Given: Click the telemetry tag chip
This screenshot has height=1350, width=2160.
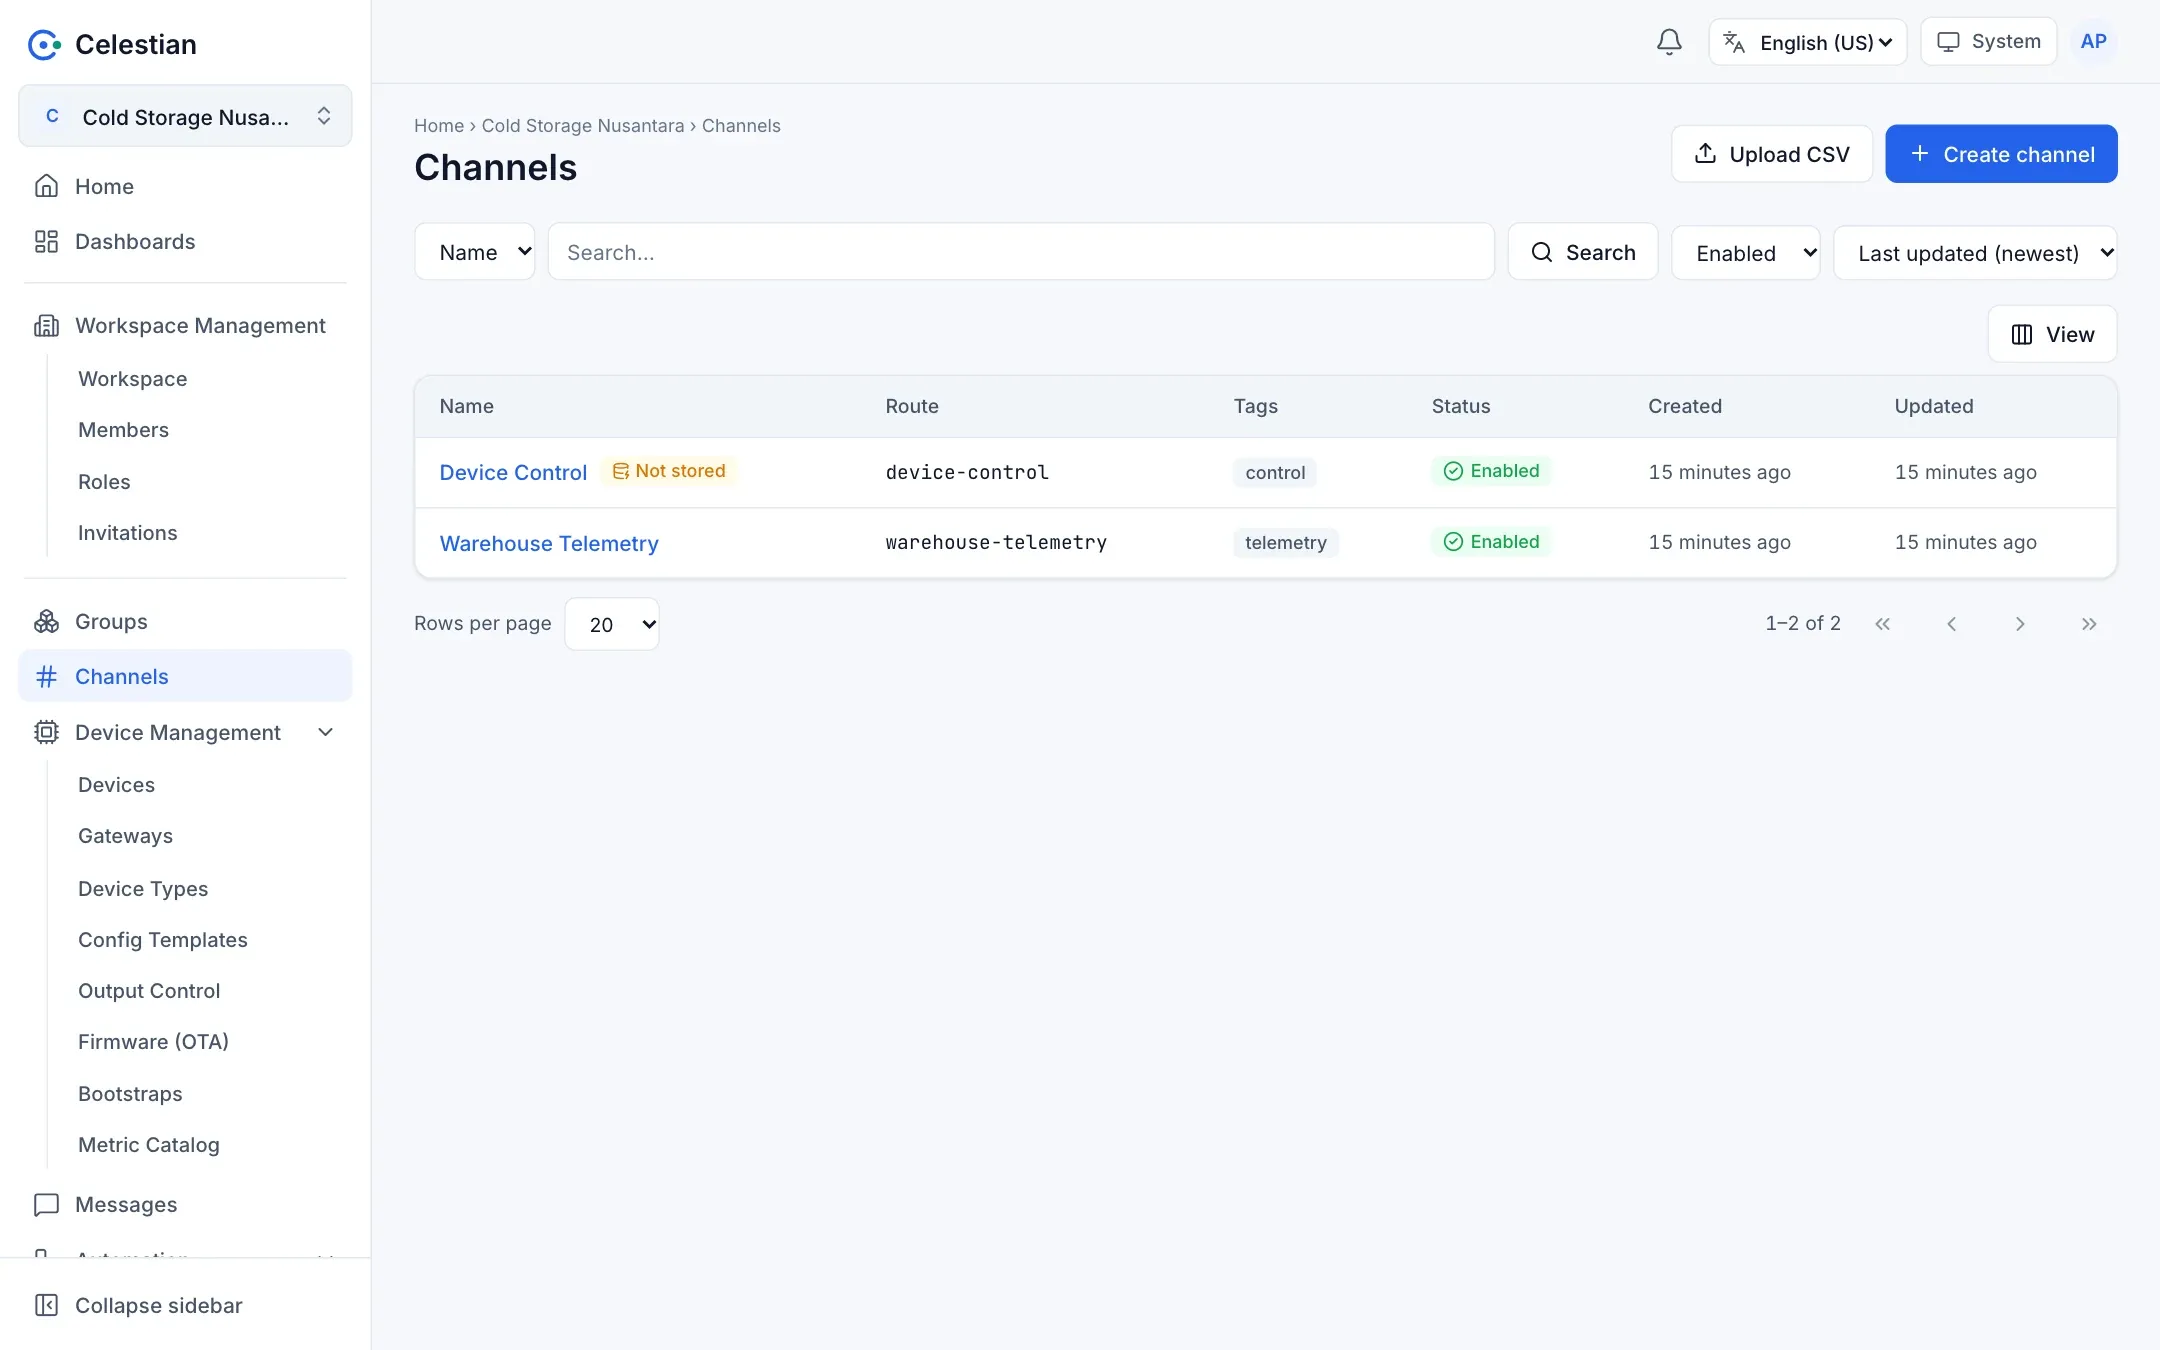Looking at the screenshot, I should pyautogui.click(x=1286, y=542).
